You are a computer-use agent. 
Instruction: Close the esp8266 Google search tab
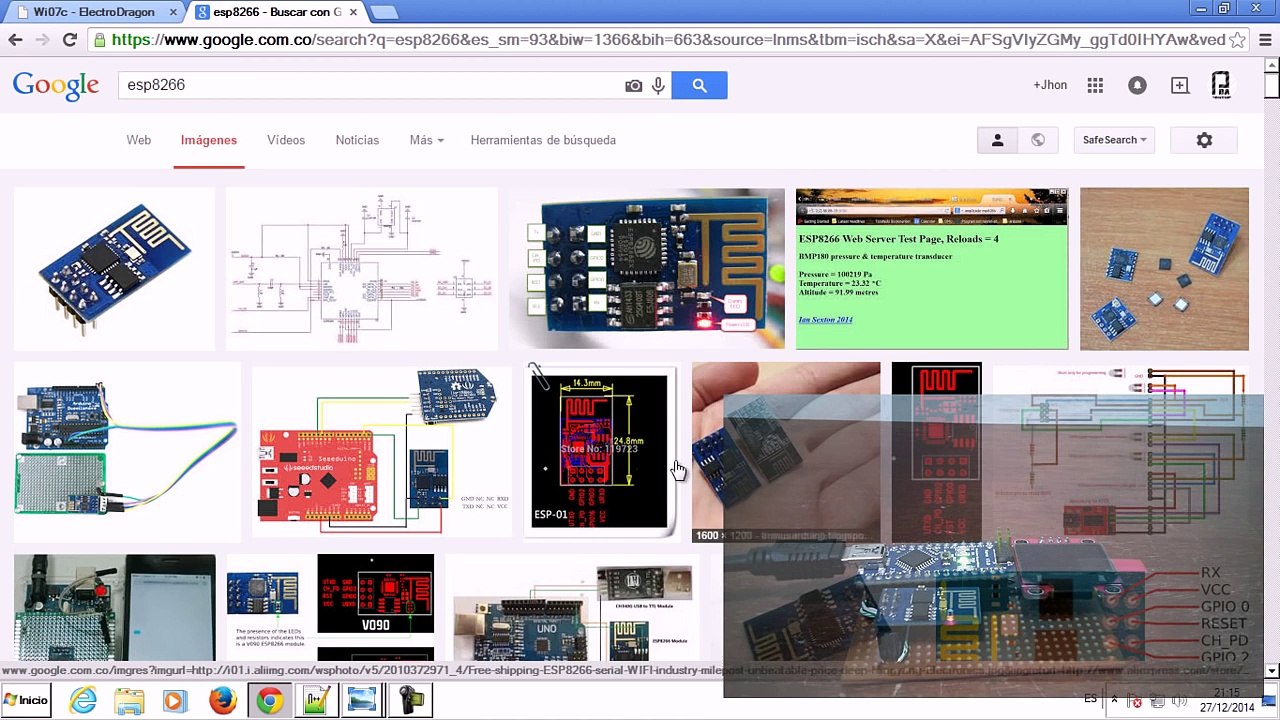(353, 12)
